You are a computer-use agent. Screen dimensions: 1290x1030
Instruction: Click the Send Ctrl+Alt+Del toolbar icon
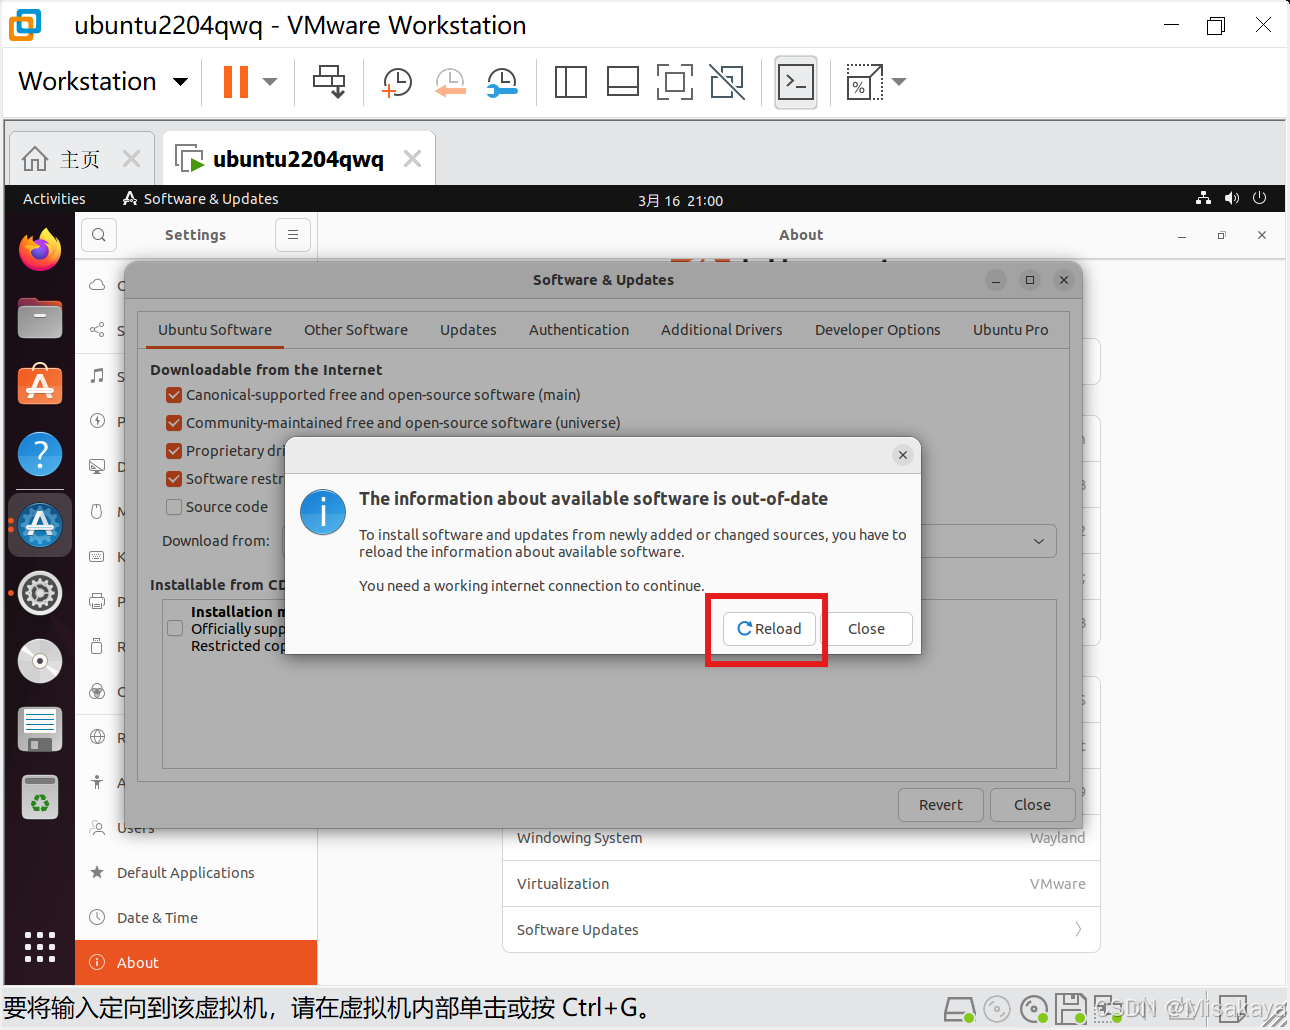tap(329, 82)
